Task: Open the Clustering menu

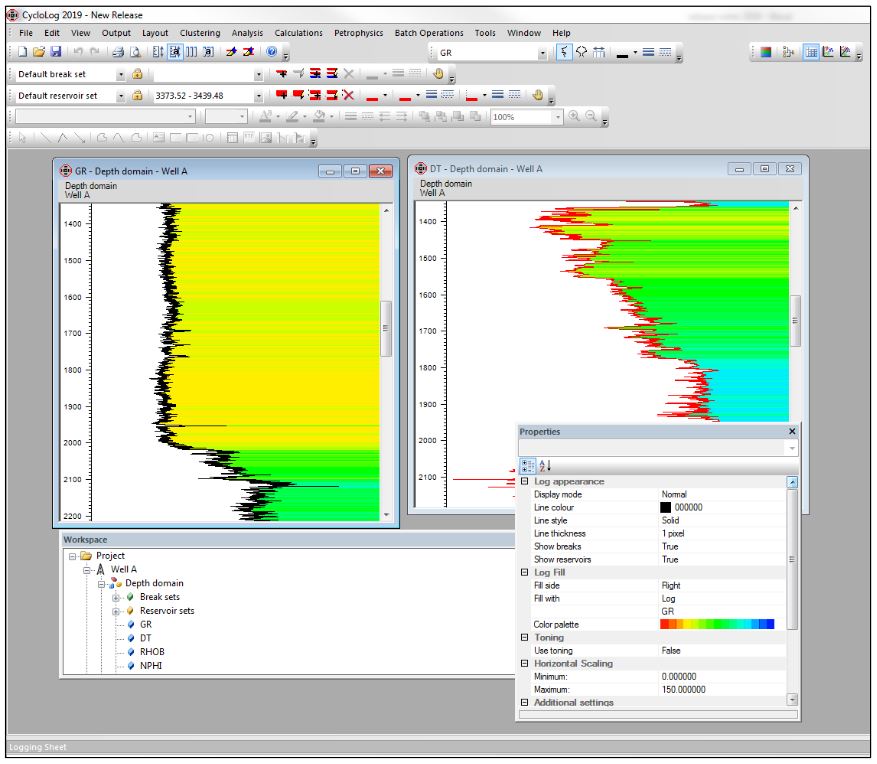Action: click(200, 33)
